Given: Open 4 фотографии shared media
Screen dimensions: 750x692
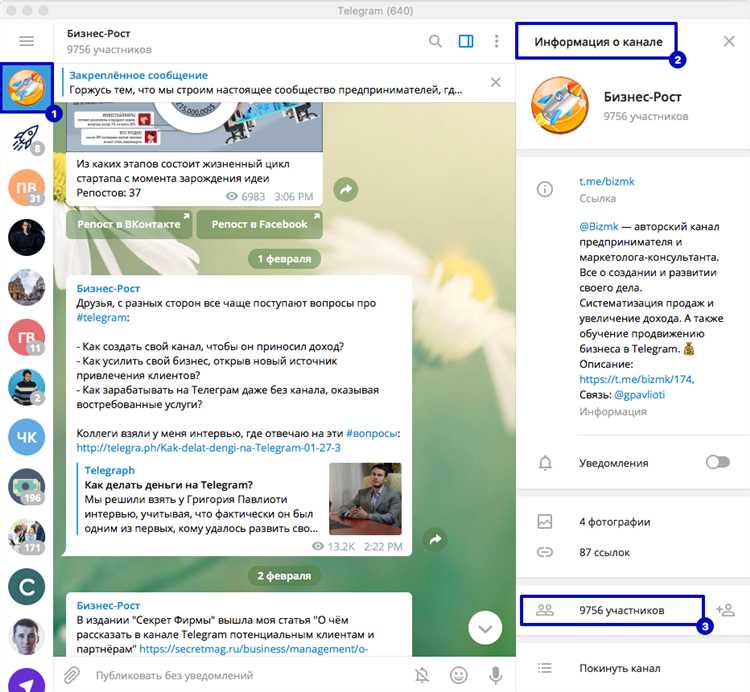Looking at the screenshot, I should (x=614, y=522).
